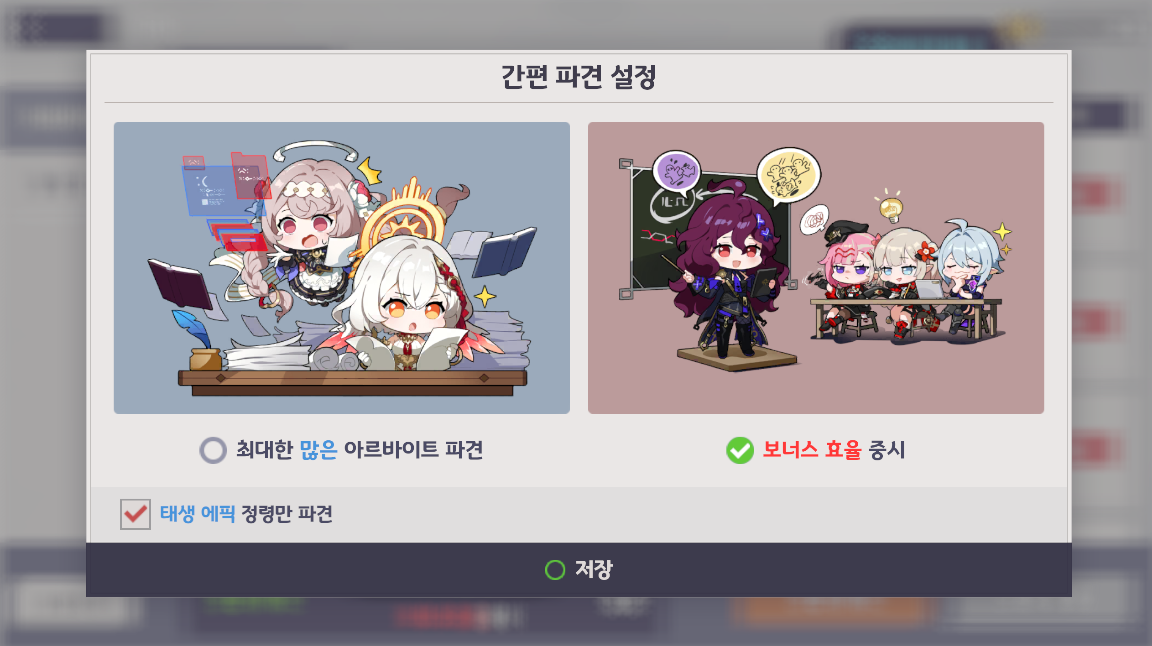Choose the right classroom illustration card
Viewport: 1152px width, 646px height.
point(816,268)
